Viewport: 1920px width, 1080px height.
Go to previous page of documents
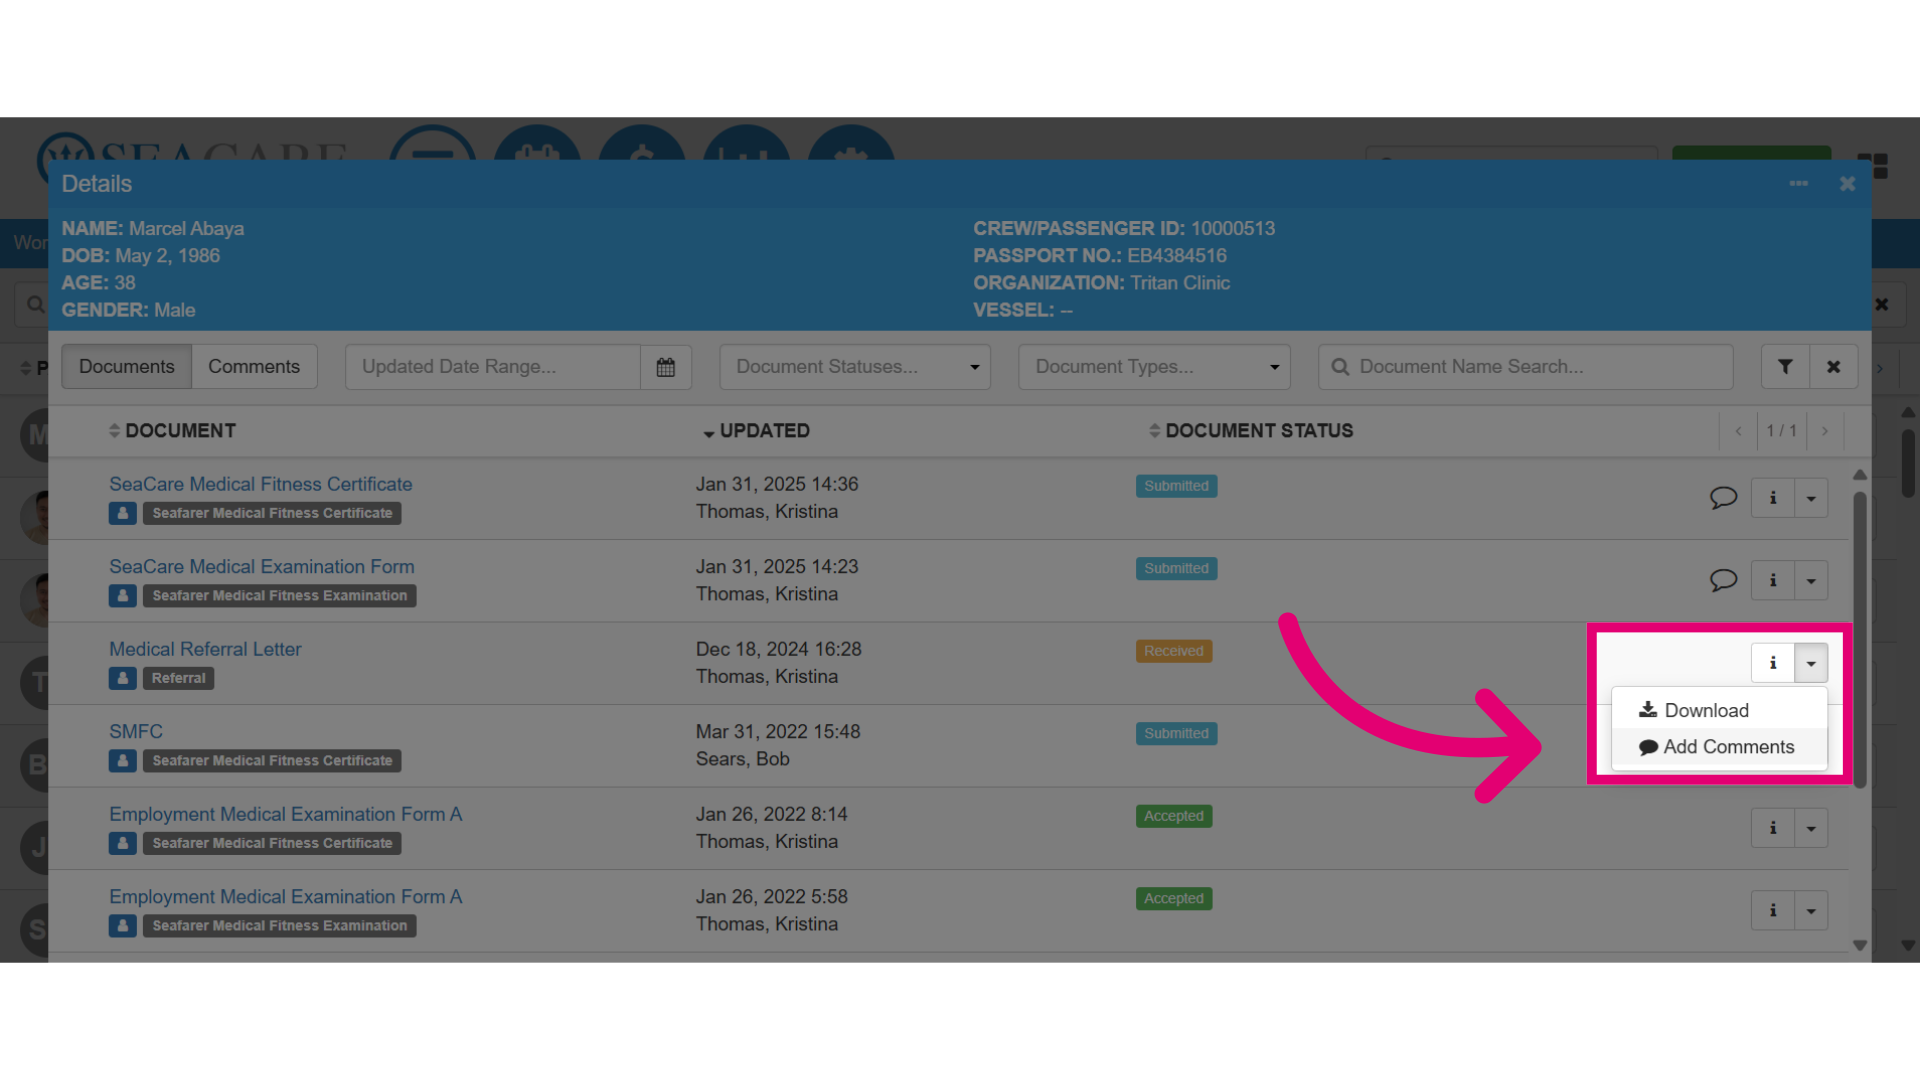[1738, 431]
